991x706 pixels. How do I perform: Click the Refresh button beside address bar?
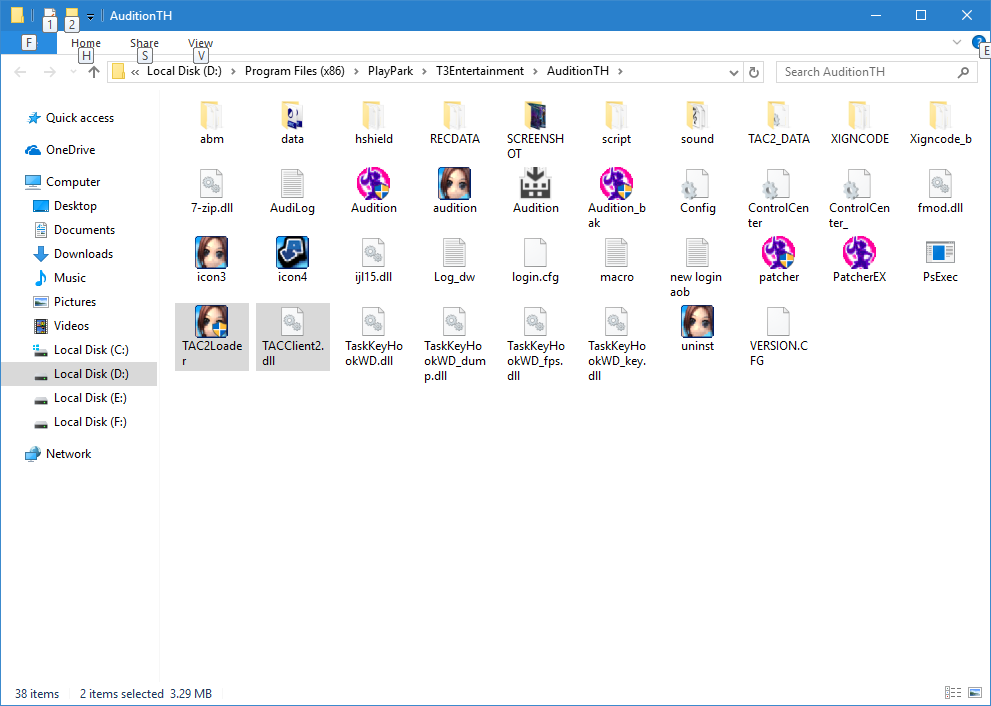point(755,72)
